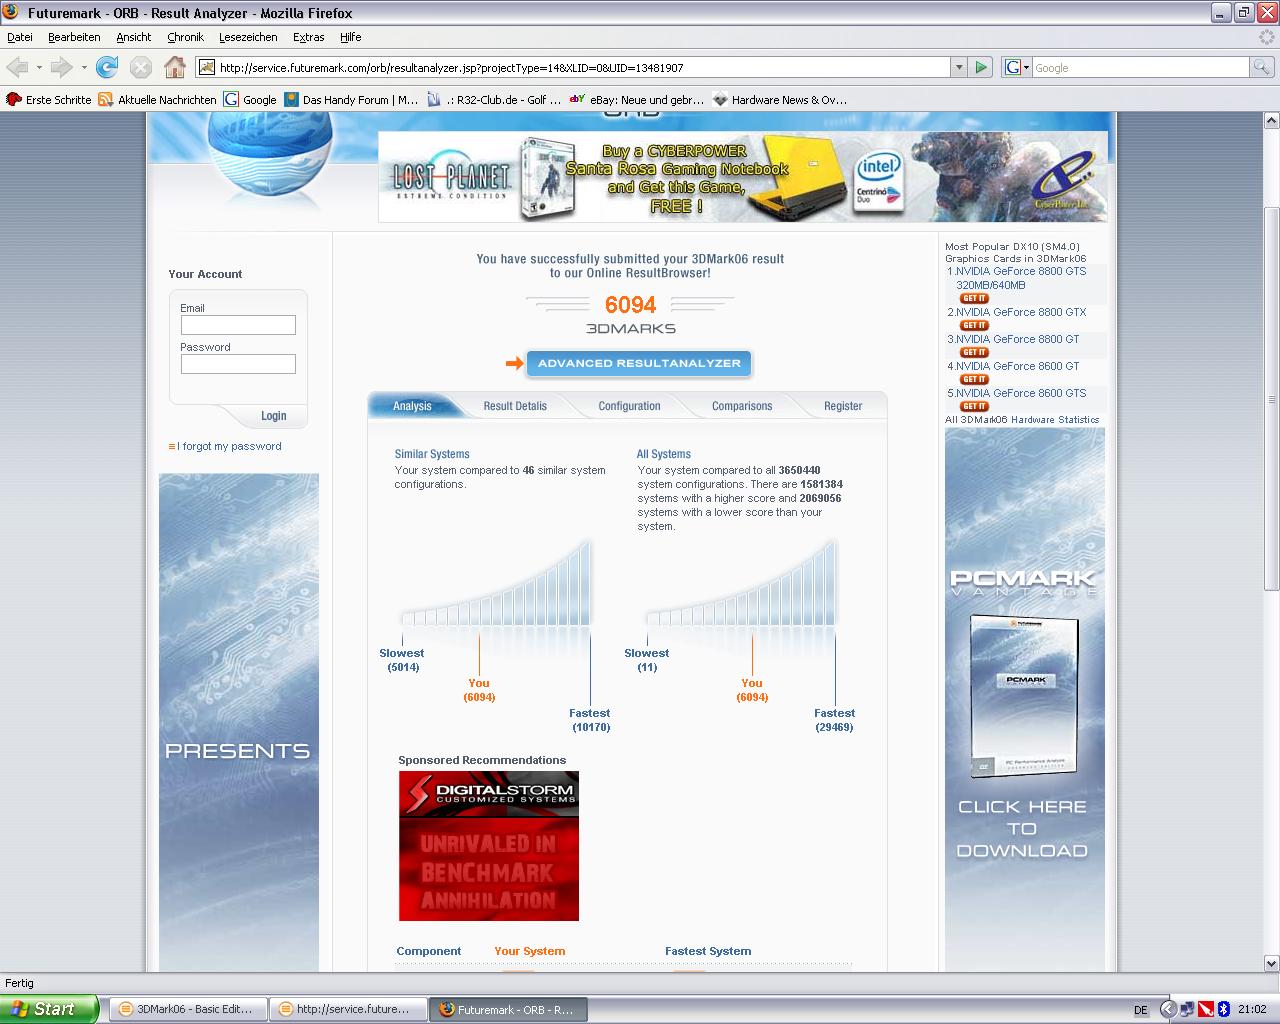Follow the I forgot my password link
Screen dimensions: 1280x1024
[x=229, y=446]
